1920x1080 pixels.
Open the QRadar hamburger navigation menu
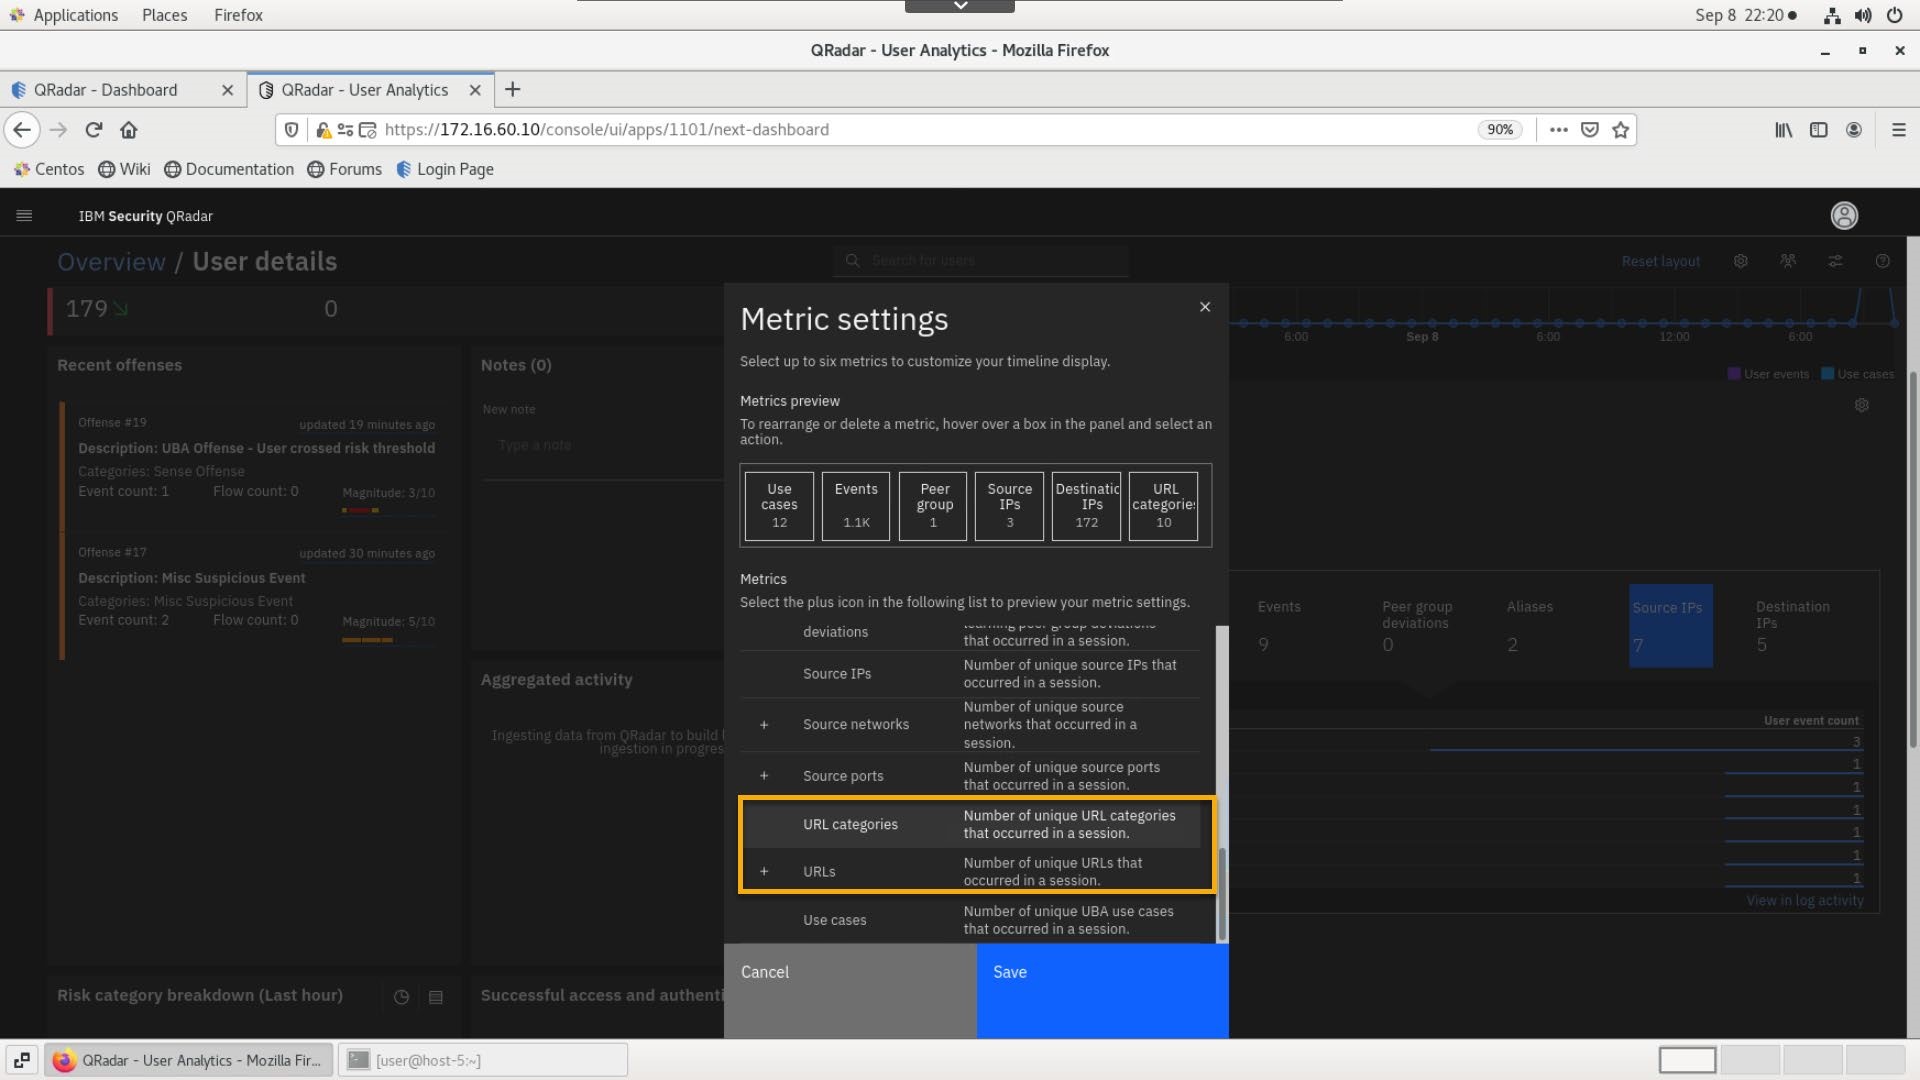pyautogui.click(x=24, y=216)
